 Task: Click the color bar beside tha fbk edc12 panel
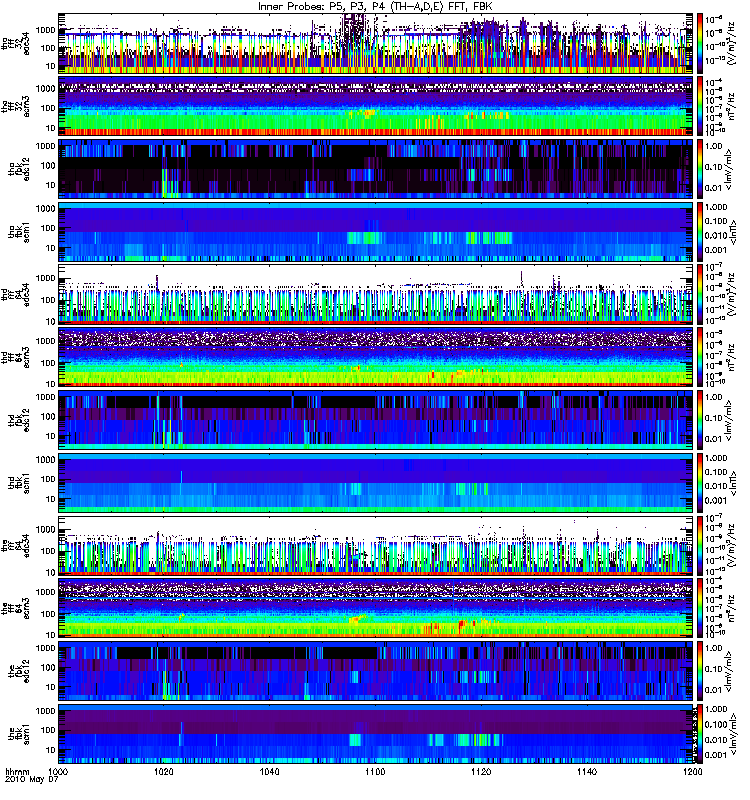tap(700, 169)
